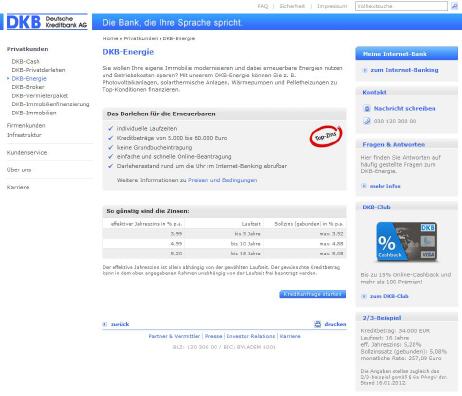Open Kundenservice in the side menu

coord(27,153)
